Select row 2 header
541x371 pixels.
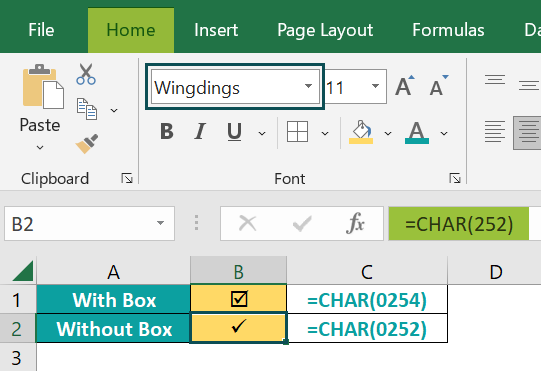click(18, 328)
